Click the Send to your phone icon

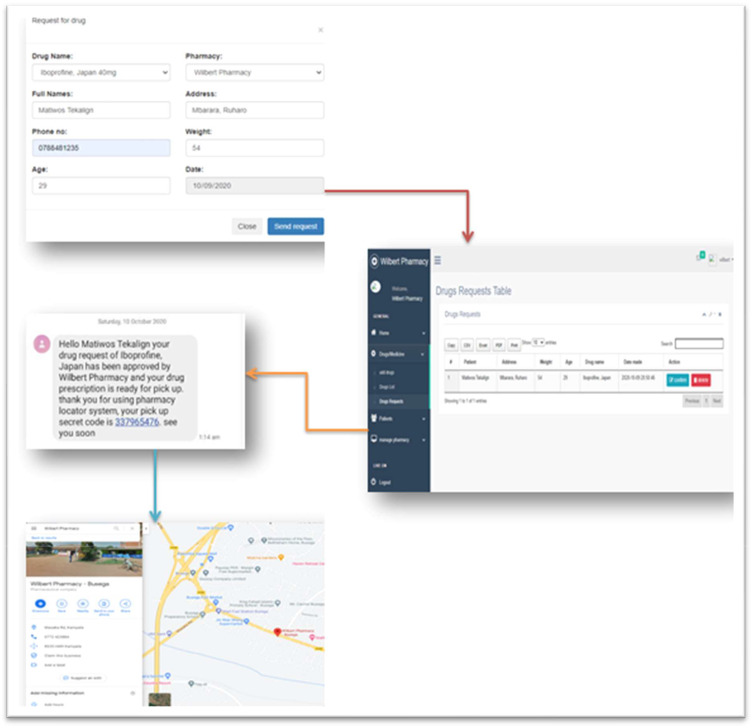pyautogui.click(x=104, y=604)
